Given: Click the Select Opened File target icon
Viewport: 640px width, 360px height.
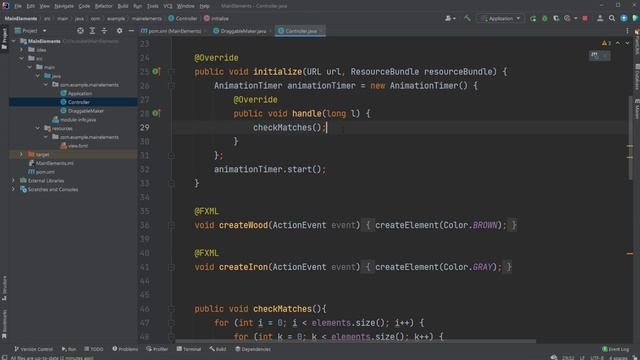Looking at the screenshot, I should tap(80, 31).
